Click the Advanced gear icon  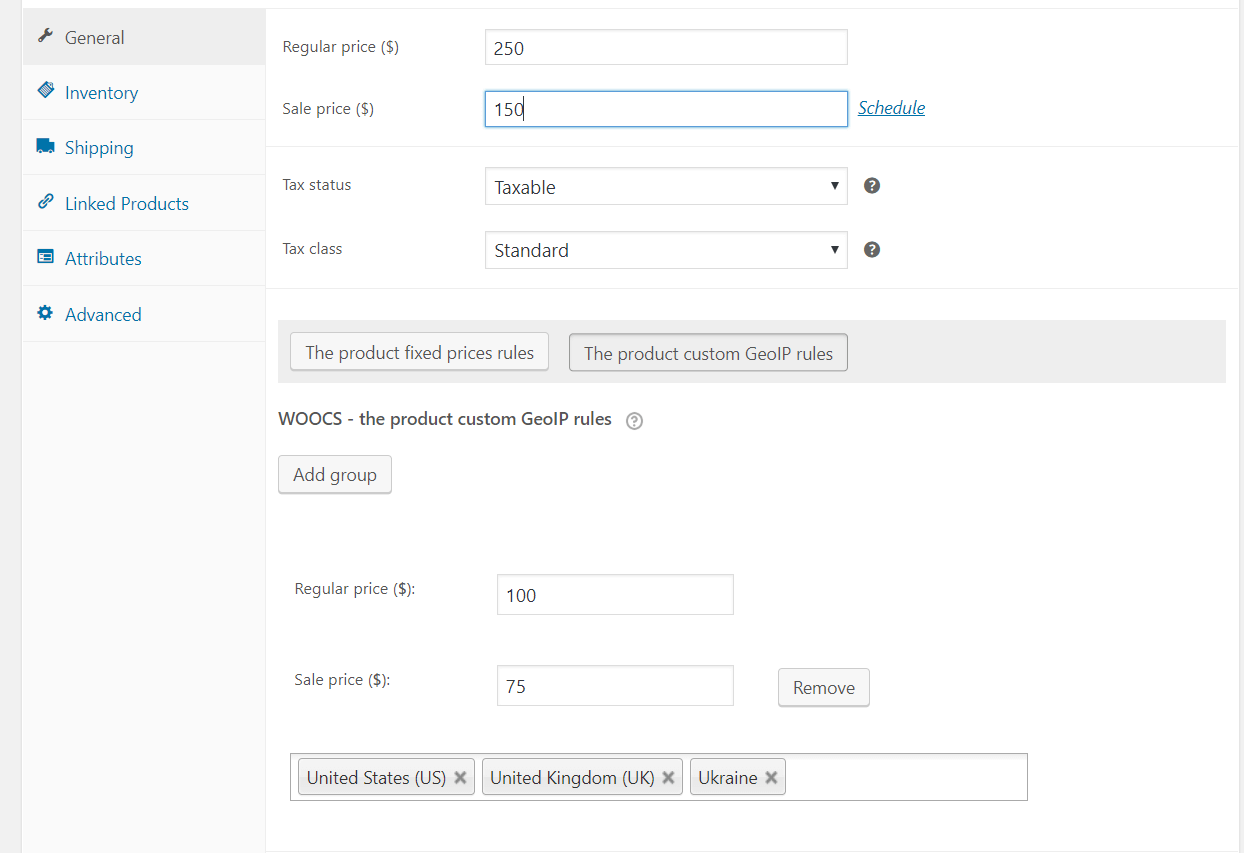[x=45, y=313]
